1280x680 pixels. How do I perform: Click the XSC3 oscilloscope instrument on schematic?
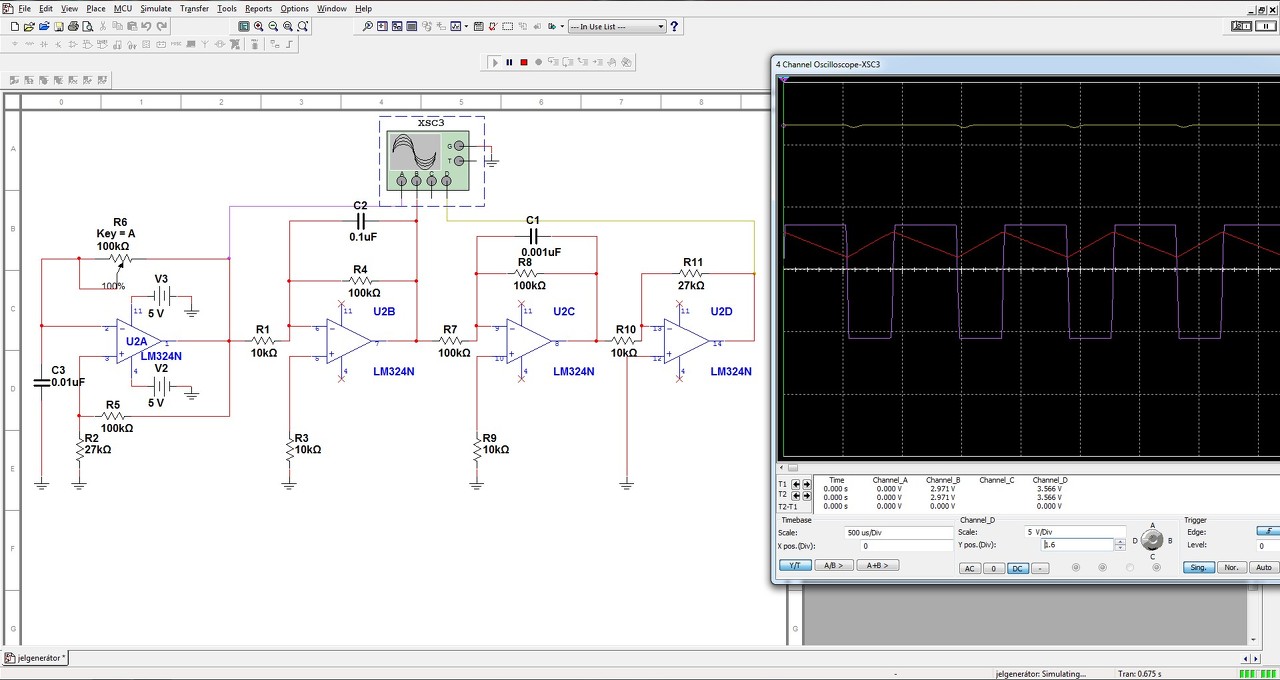pyautogui.click(x=414, y=152)
